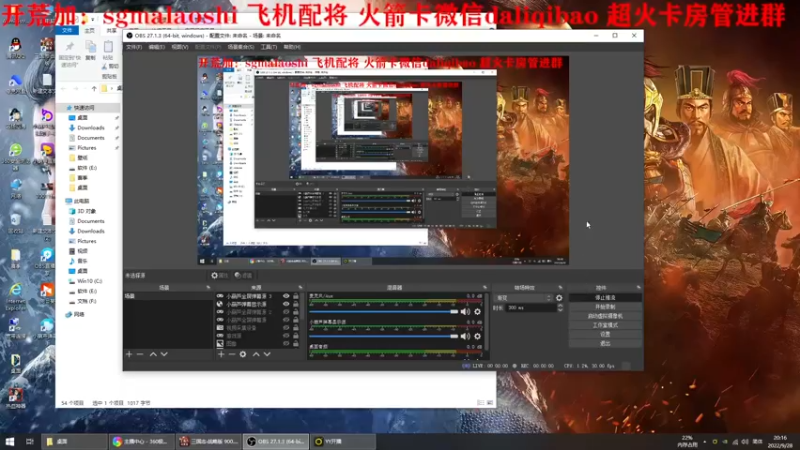Open the 视图(V) menu in OBS
The width and height of the screenshot is (800, 450).
pos(180,47)
